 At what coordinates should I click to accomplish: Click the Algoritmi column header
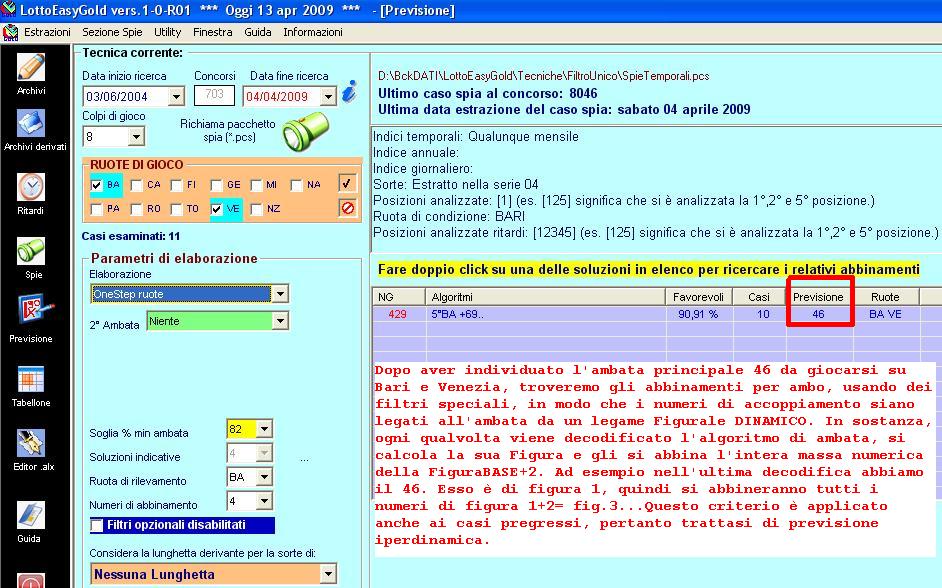pyautogui.click(x=545, y=297)
